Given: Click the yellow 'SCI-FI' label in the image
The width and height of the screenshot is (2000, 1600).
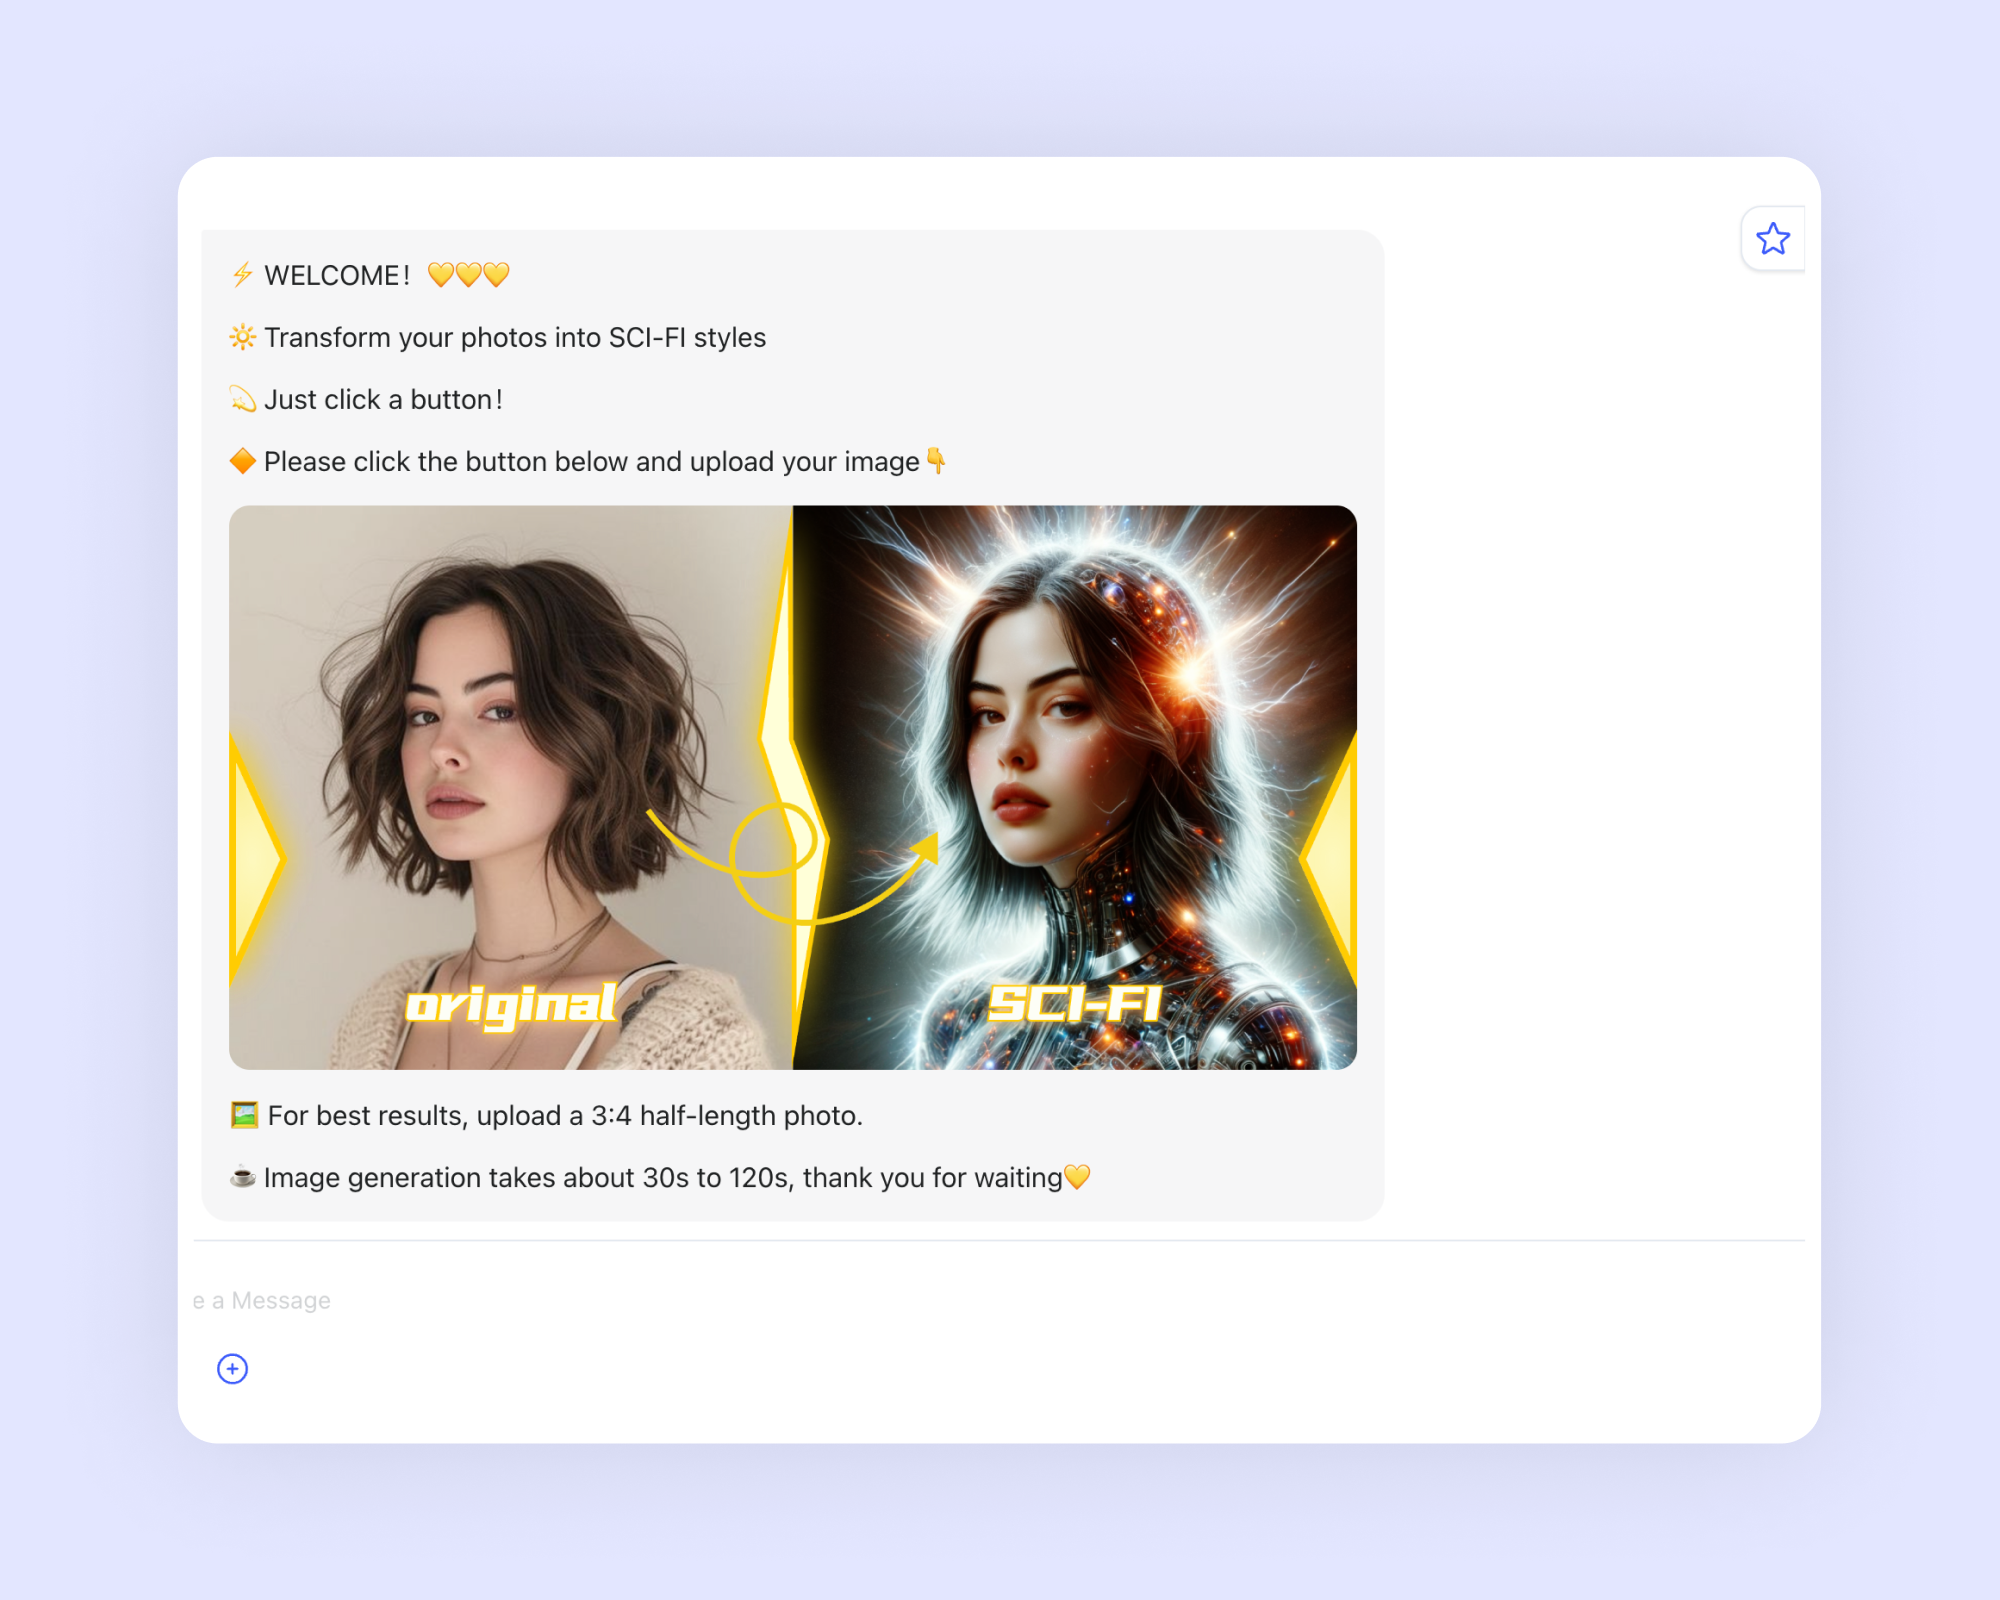Looking at the screenshot, I should tap(1075, 1003).
